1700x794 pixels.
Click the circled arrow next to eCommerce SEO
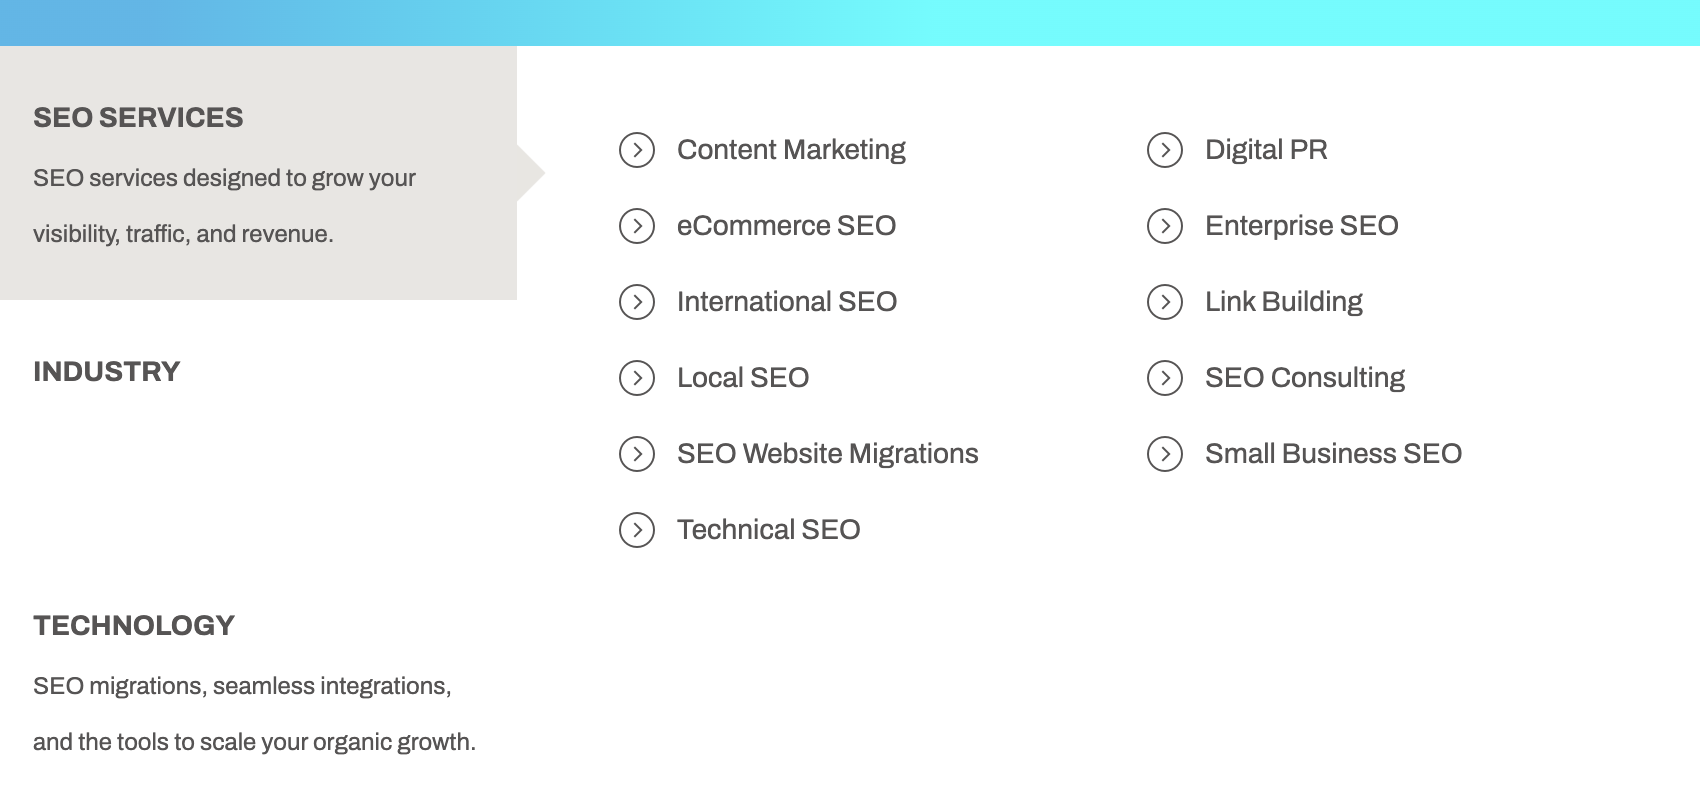pyautogui.click(x=637, y=226)
